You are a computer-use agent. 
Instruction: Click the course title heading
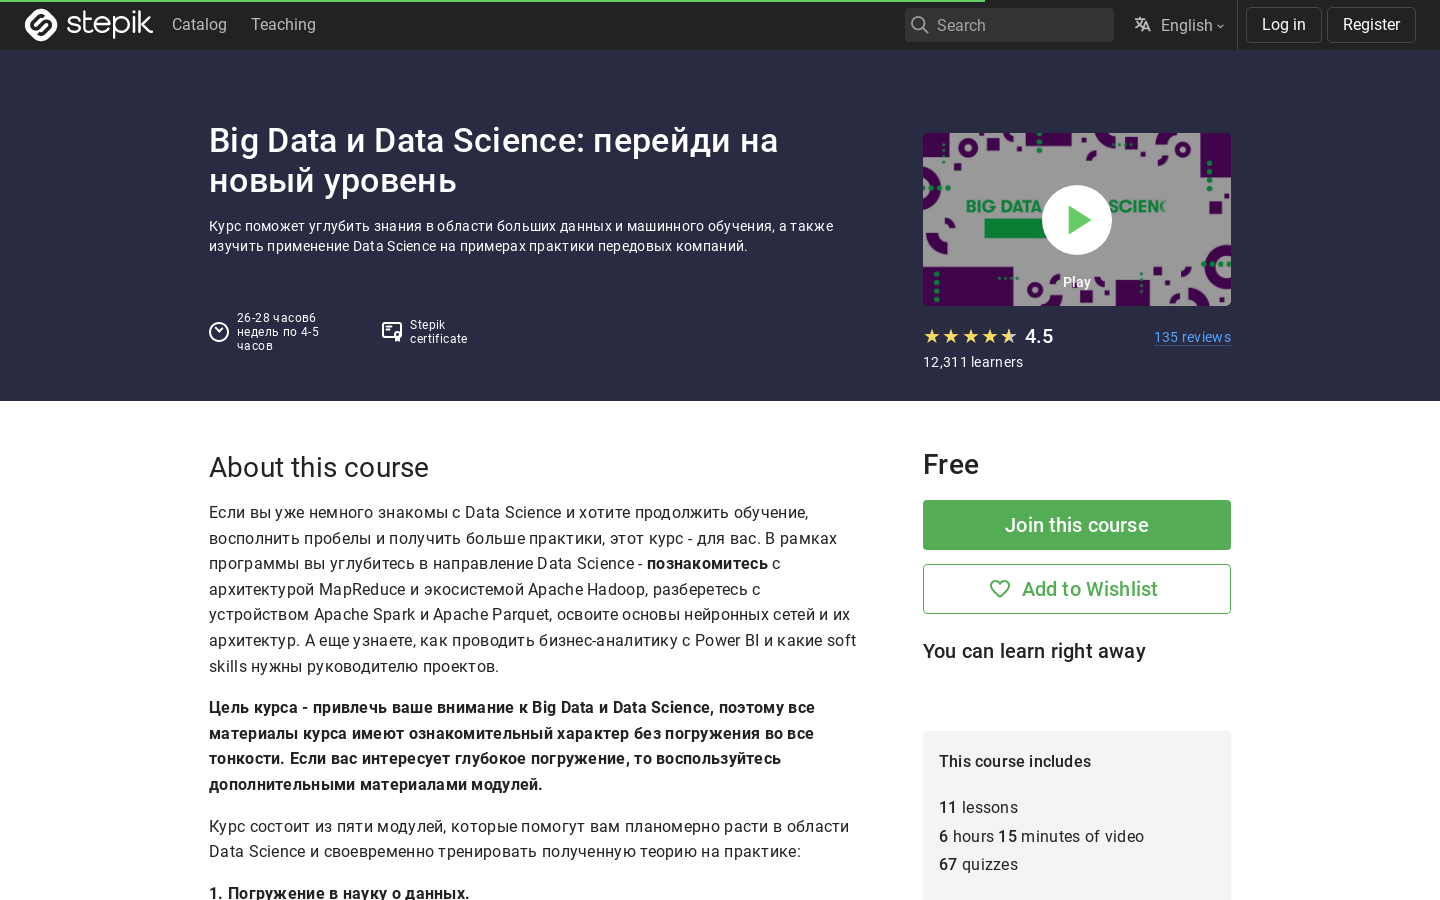coord(493,160)
